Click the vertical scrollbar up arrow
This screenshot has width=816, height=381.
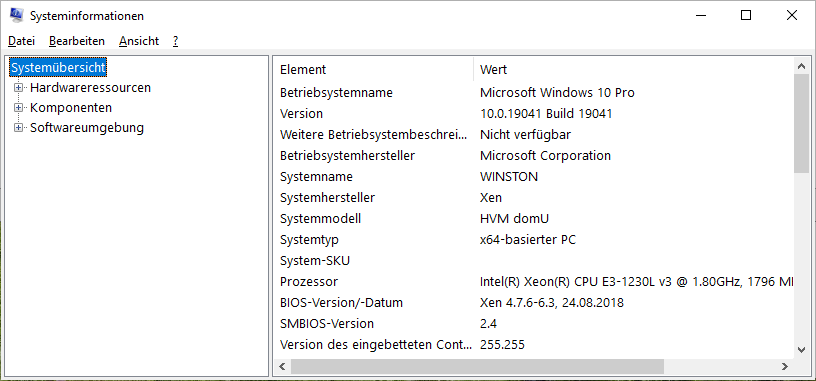click(801, 66)
